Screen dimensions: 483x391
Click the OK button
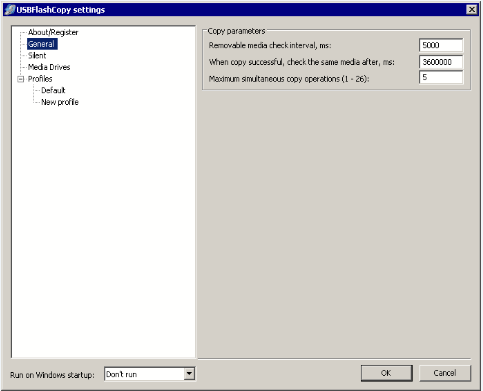point(386,373)
